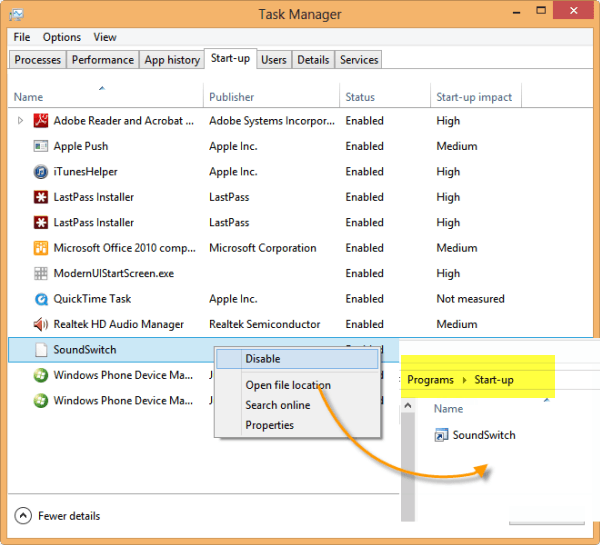This screenshot has width=600, height=545.
Task: Switch to the Processes tab
Action: click(x=38, y=60)
